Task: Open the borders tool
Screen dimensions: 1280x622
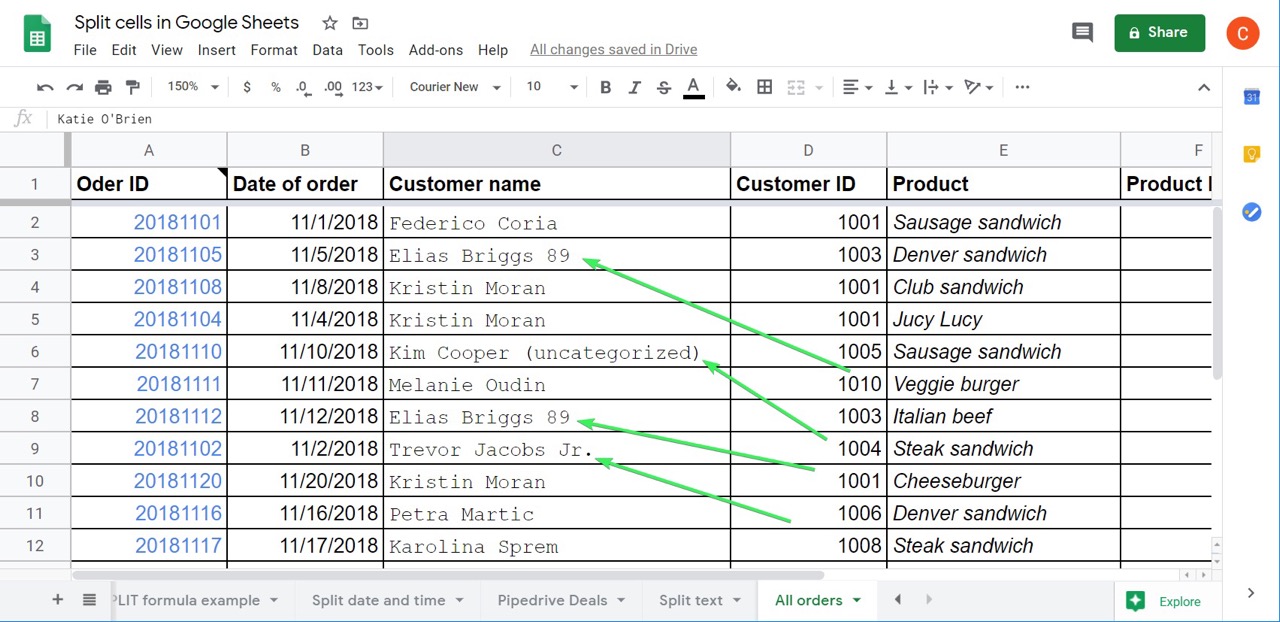Action: tap(765, 88)
